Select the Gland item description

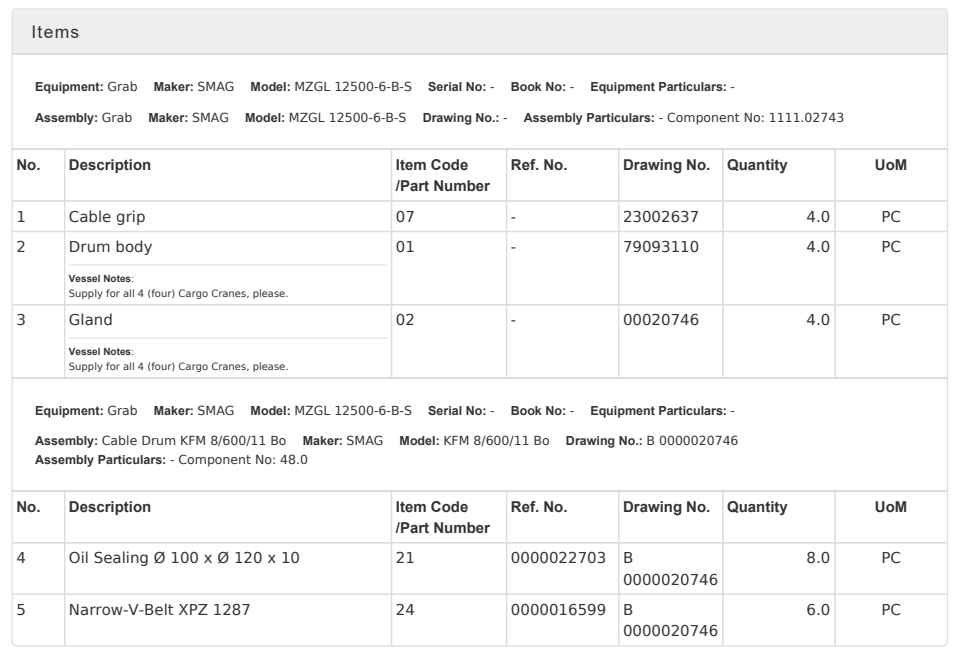tap(91, 320)
